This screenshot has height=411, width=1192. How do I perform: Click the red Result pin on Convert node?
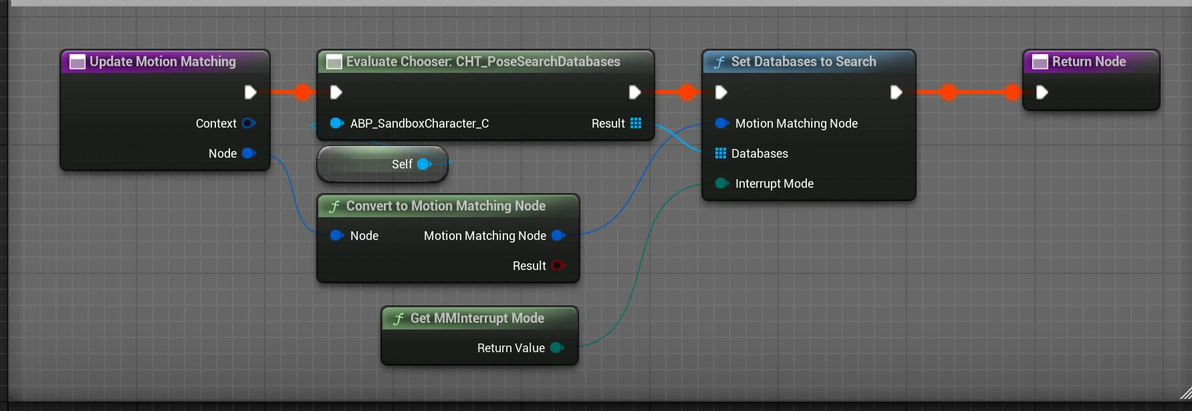558,266
